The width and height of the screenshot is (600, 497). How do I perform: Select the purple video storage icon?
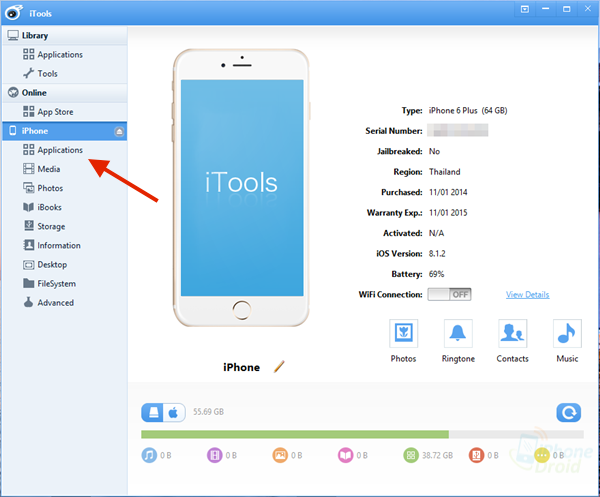tap(215, 455)
